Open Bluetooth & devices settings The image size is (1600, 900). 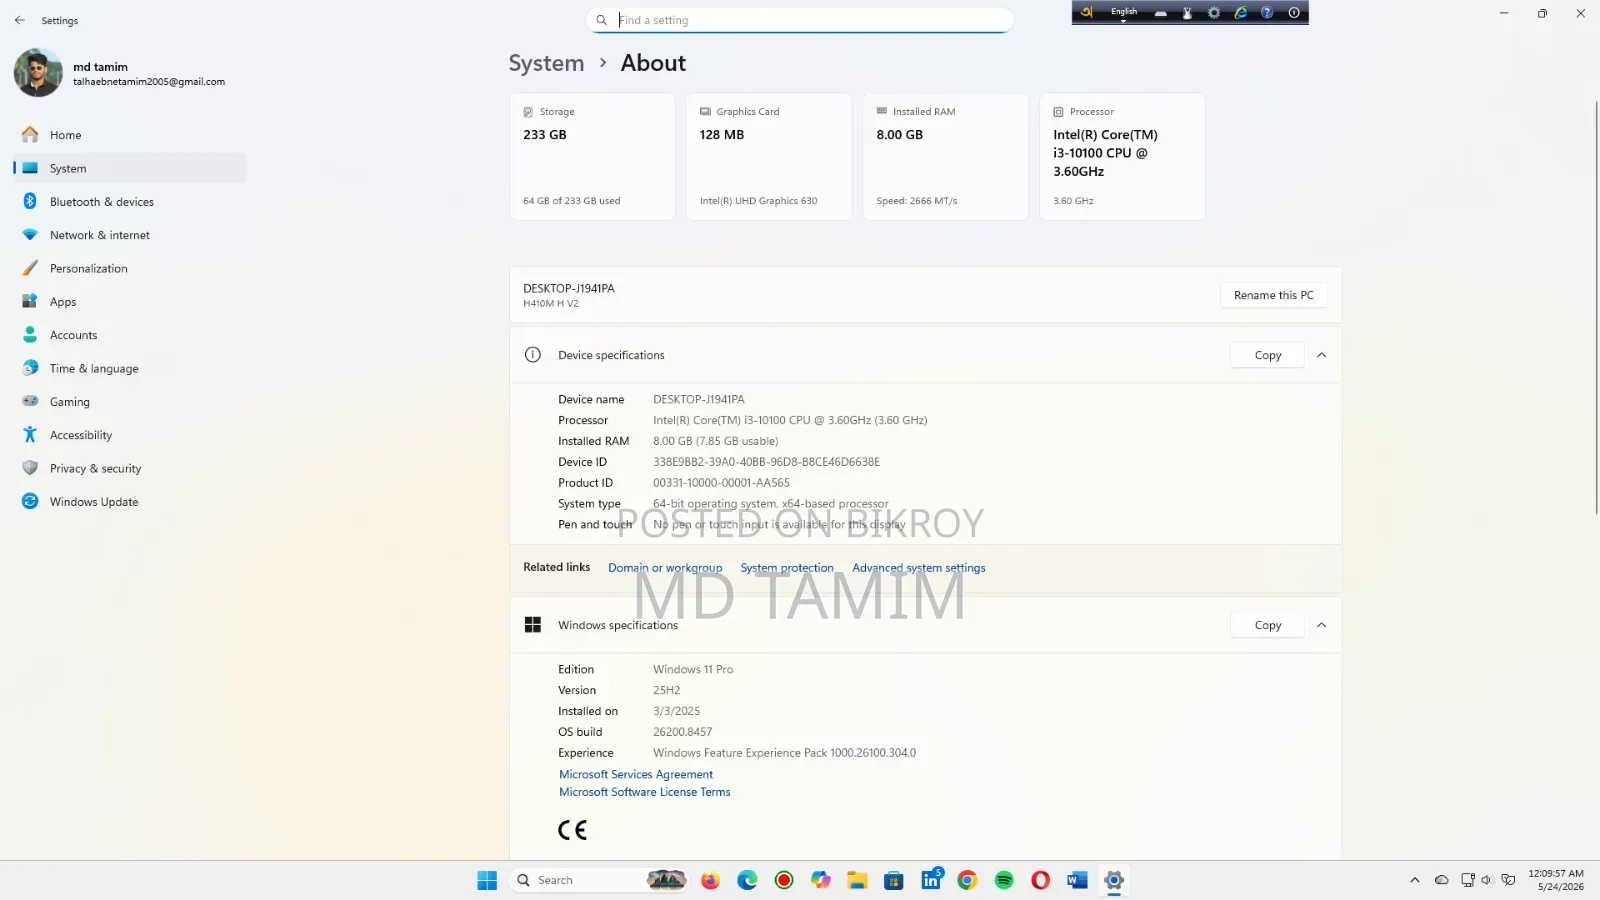tap(130, 202)
